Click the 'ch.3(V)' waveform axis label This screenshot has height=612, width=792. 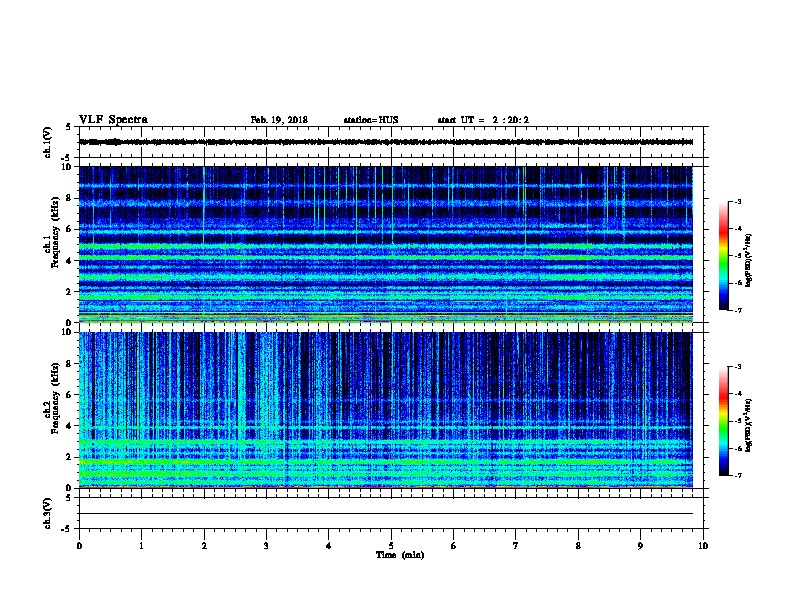click(x=47, y=513)
